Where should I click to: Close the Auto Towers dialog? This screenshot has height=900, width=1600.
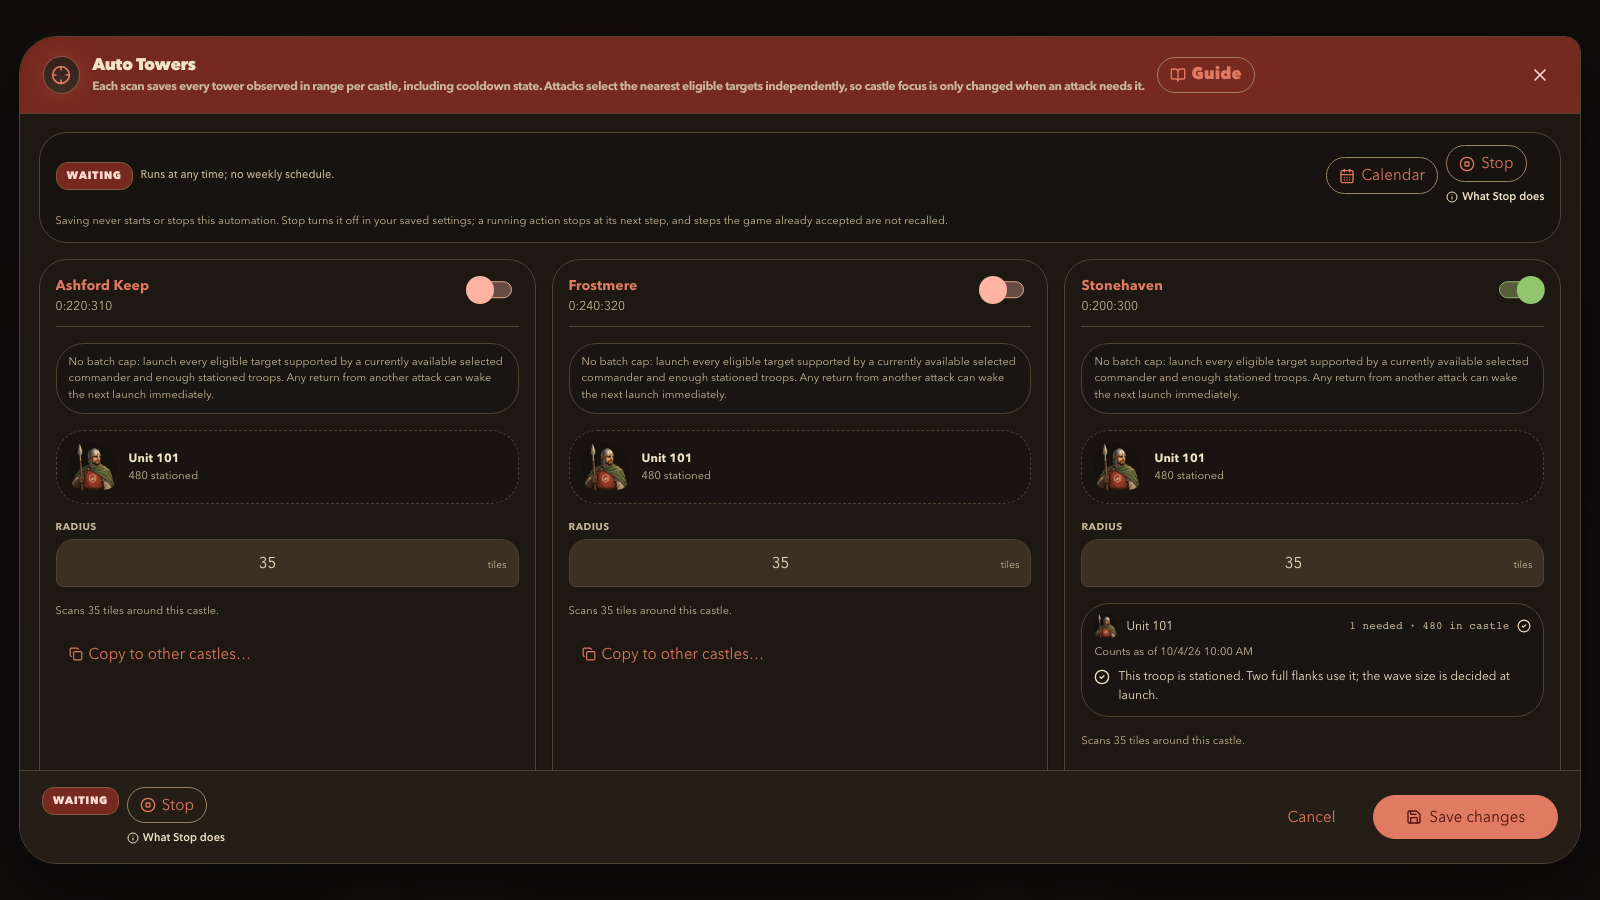click(1539, 75)
